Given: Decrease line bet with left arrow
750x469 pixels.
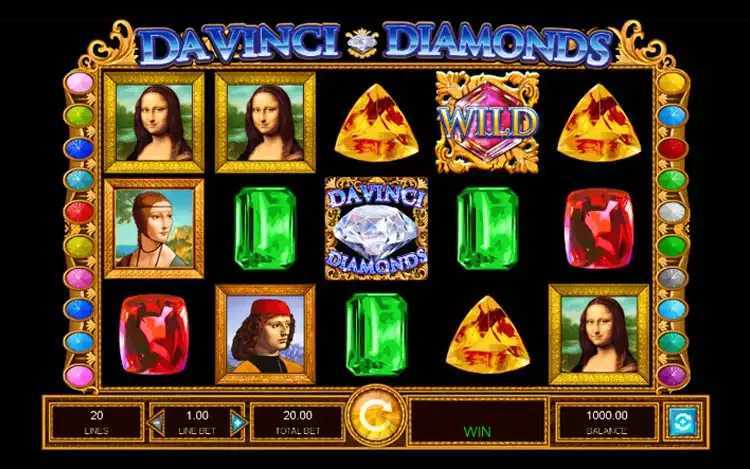Looking at the screenshot, I should pyautogui.click(x=156, y=423).
